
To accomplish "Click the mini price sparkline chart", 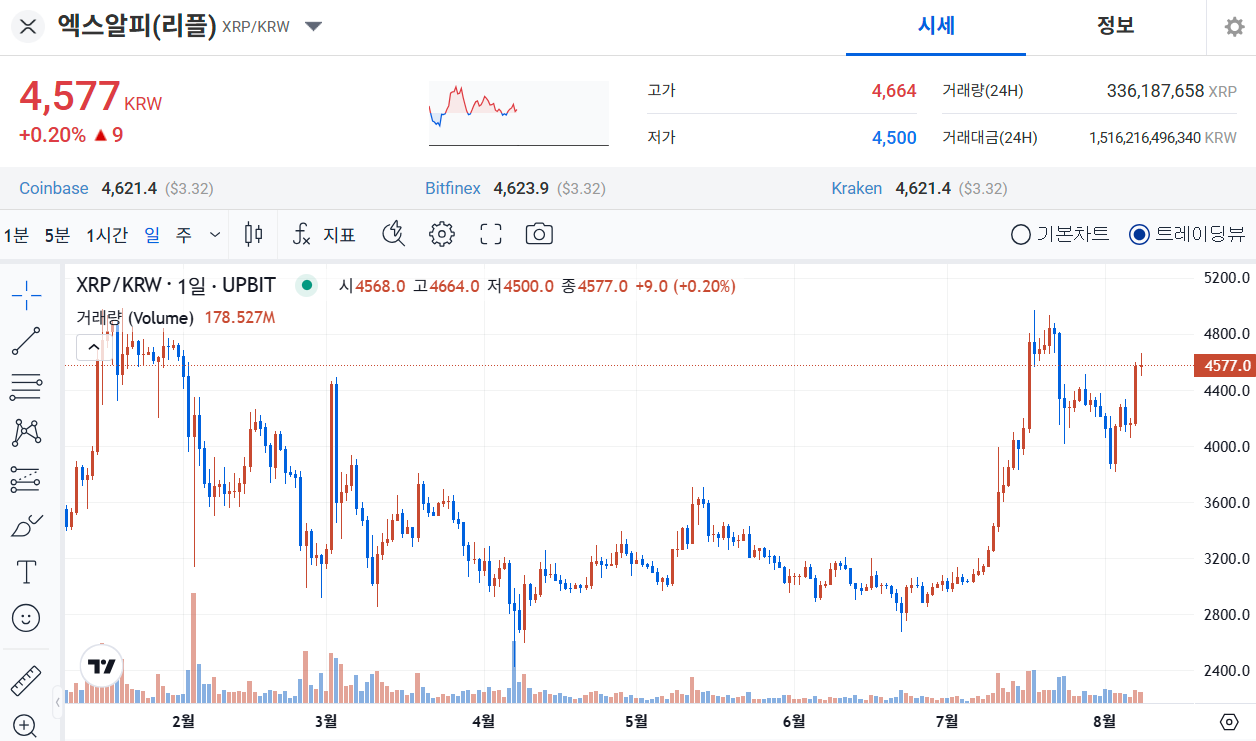I will [518, 113].
